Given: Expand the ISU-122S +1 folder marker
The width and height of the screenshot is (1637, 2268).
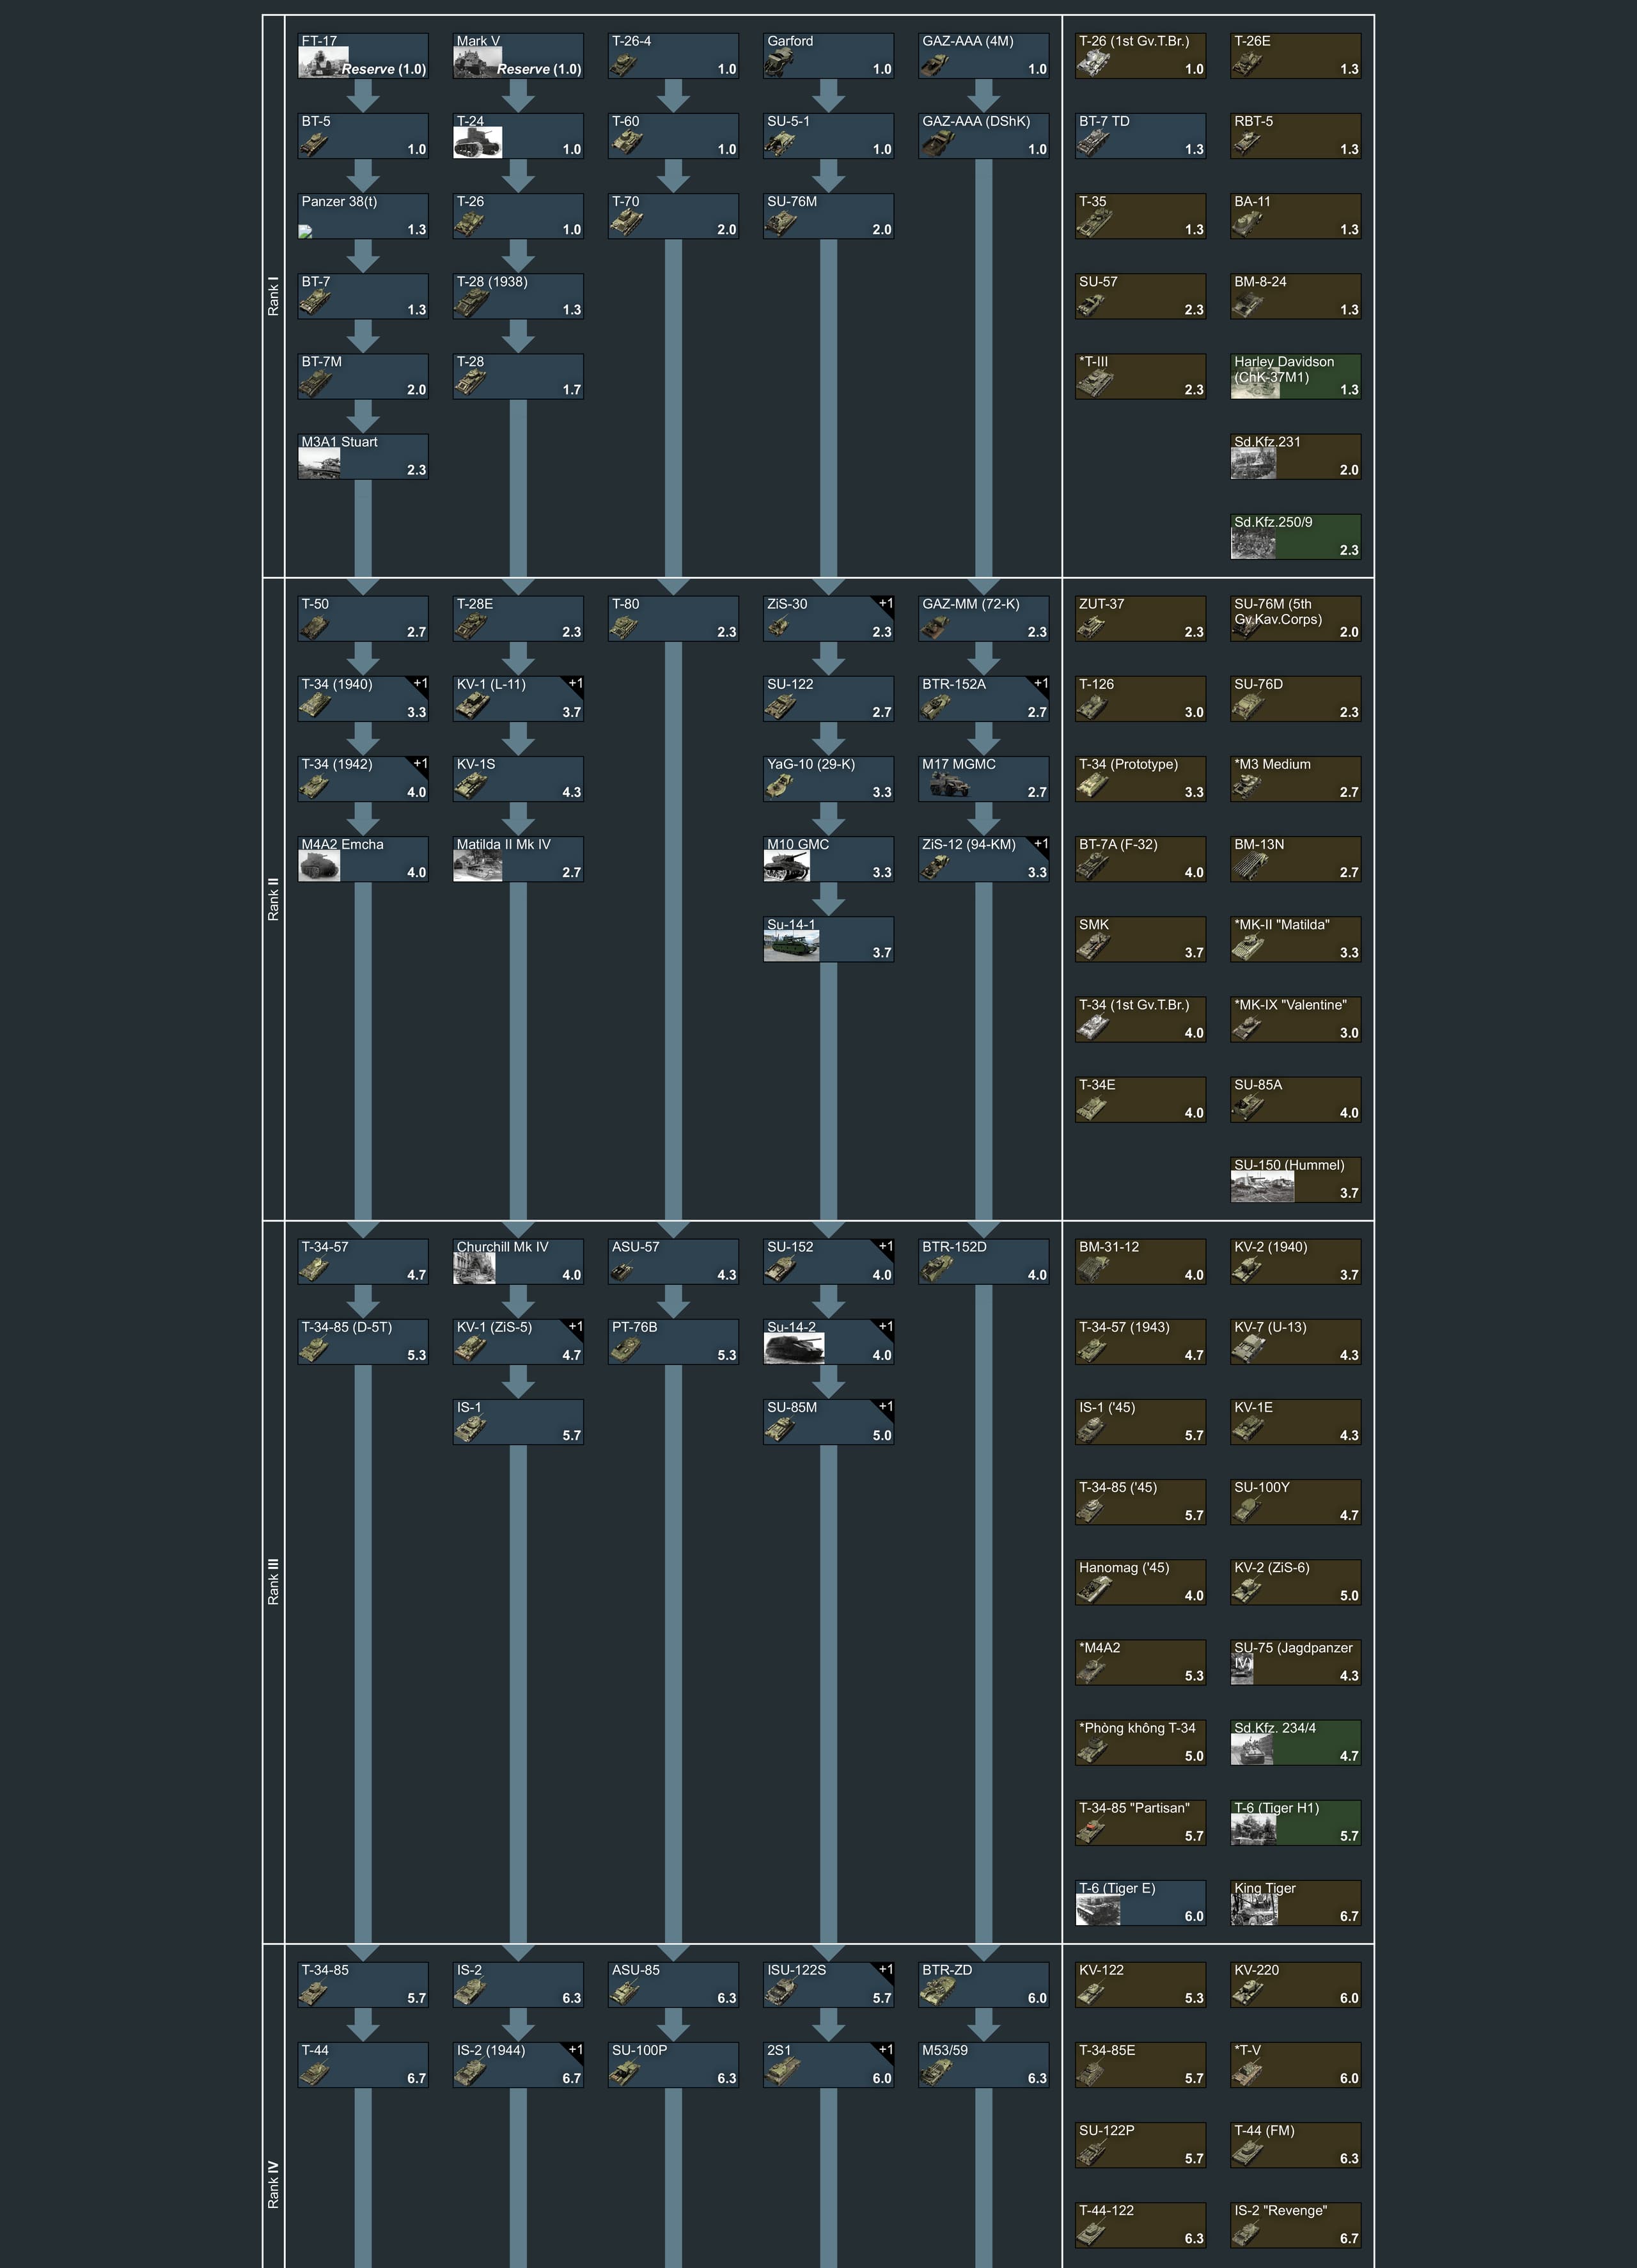Looking at the screenshot, I should tap(885, 1969).
